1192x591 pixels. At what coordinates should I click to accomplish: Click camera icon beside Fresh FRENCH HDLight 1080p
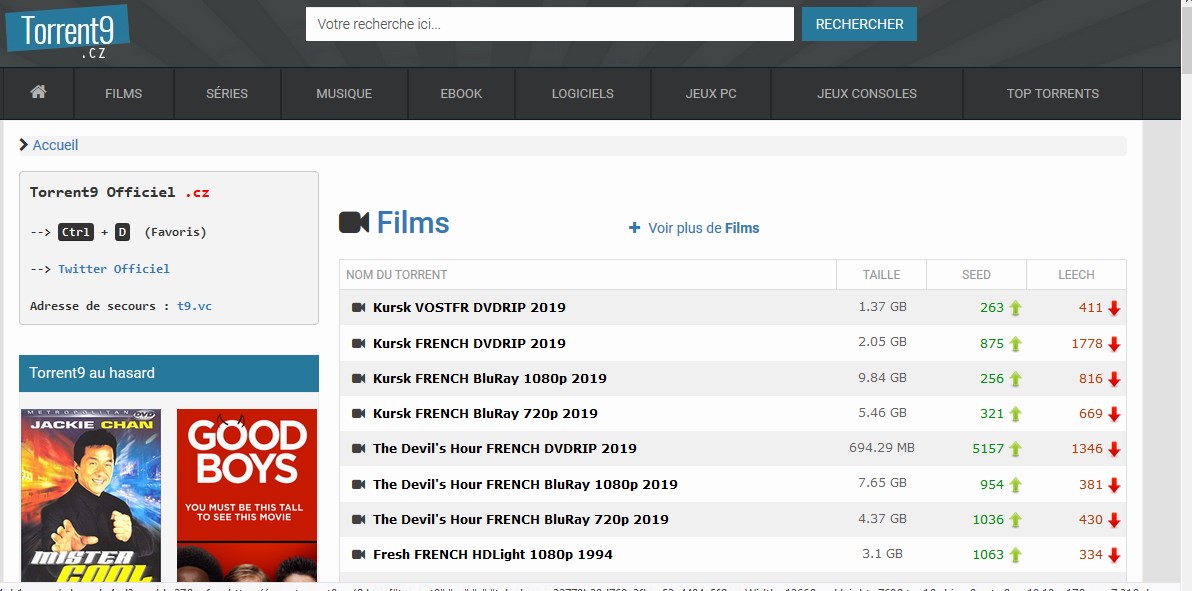tap(359, 554)
